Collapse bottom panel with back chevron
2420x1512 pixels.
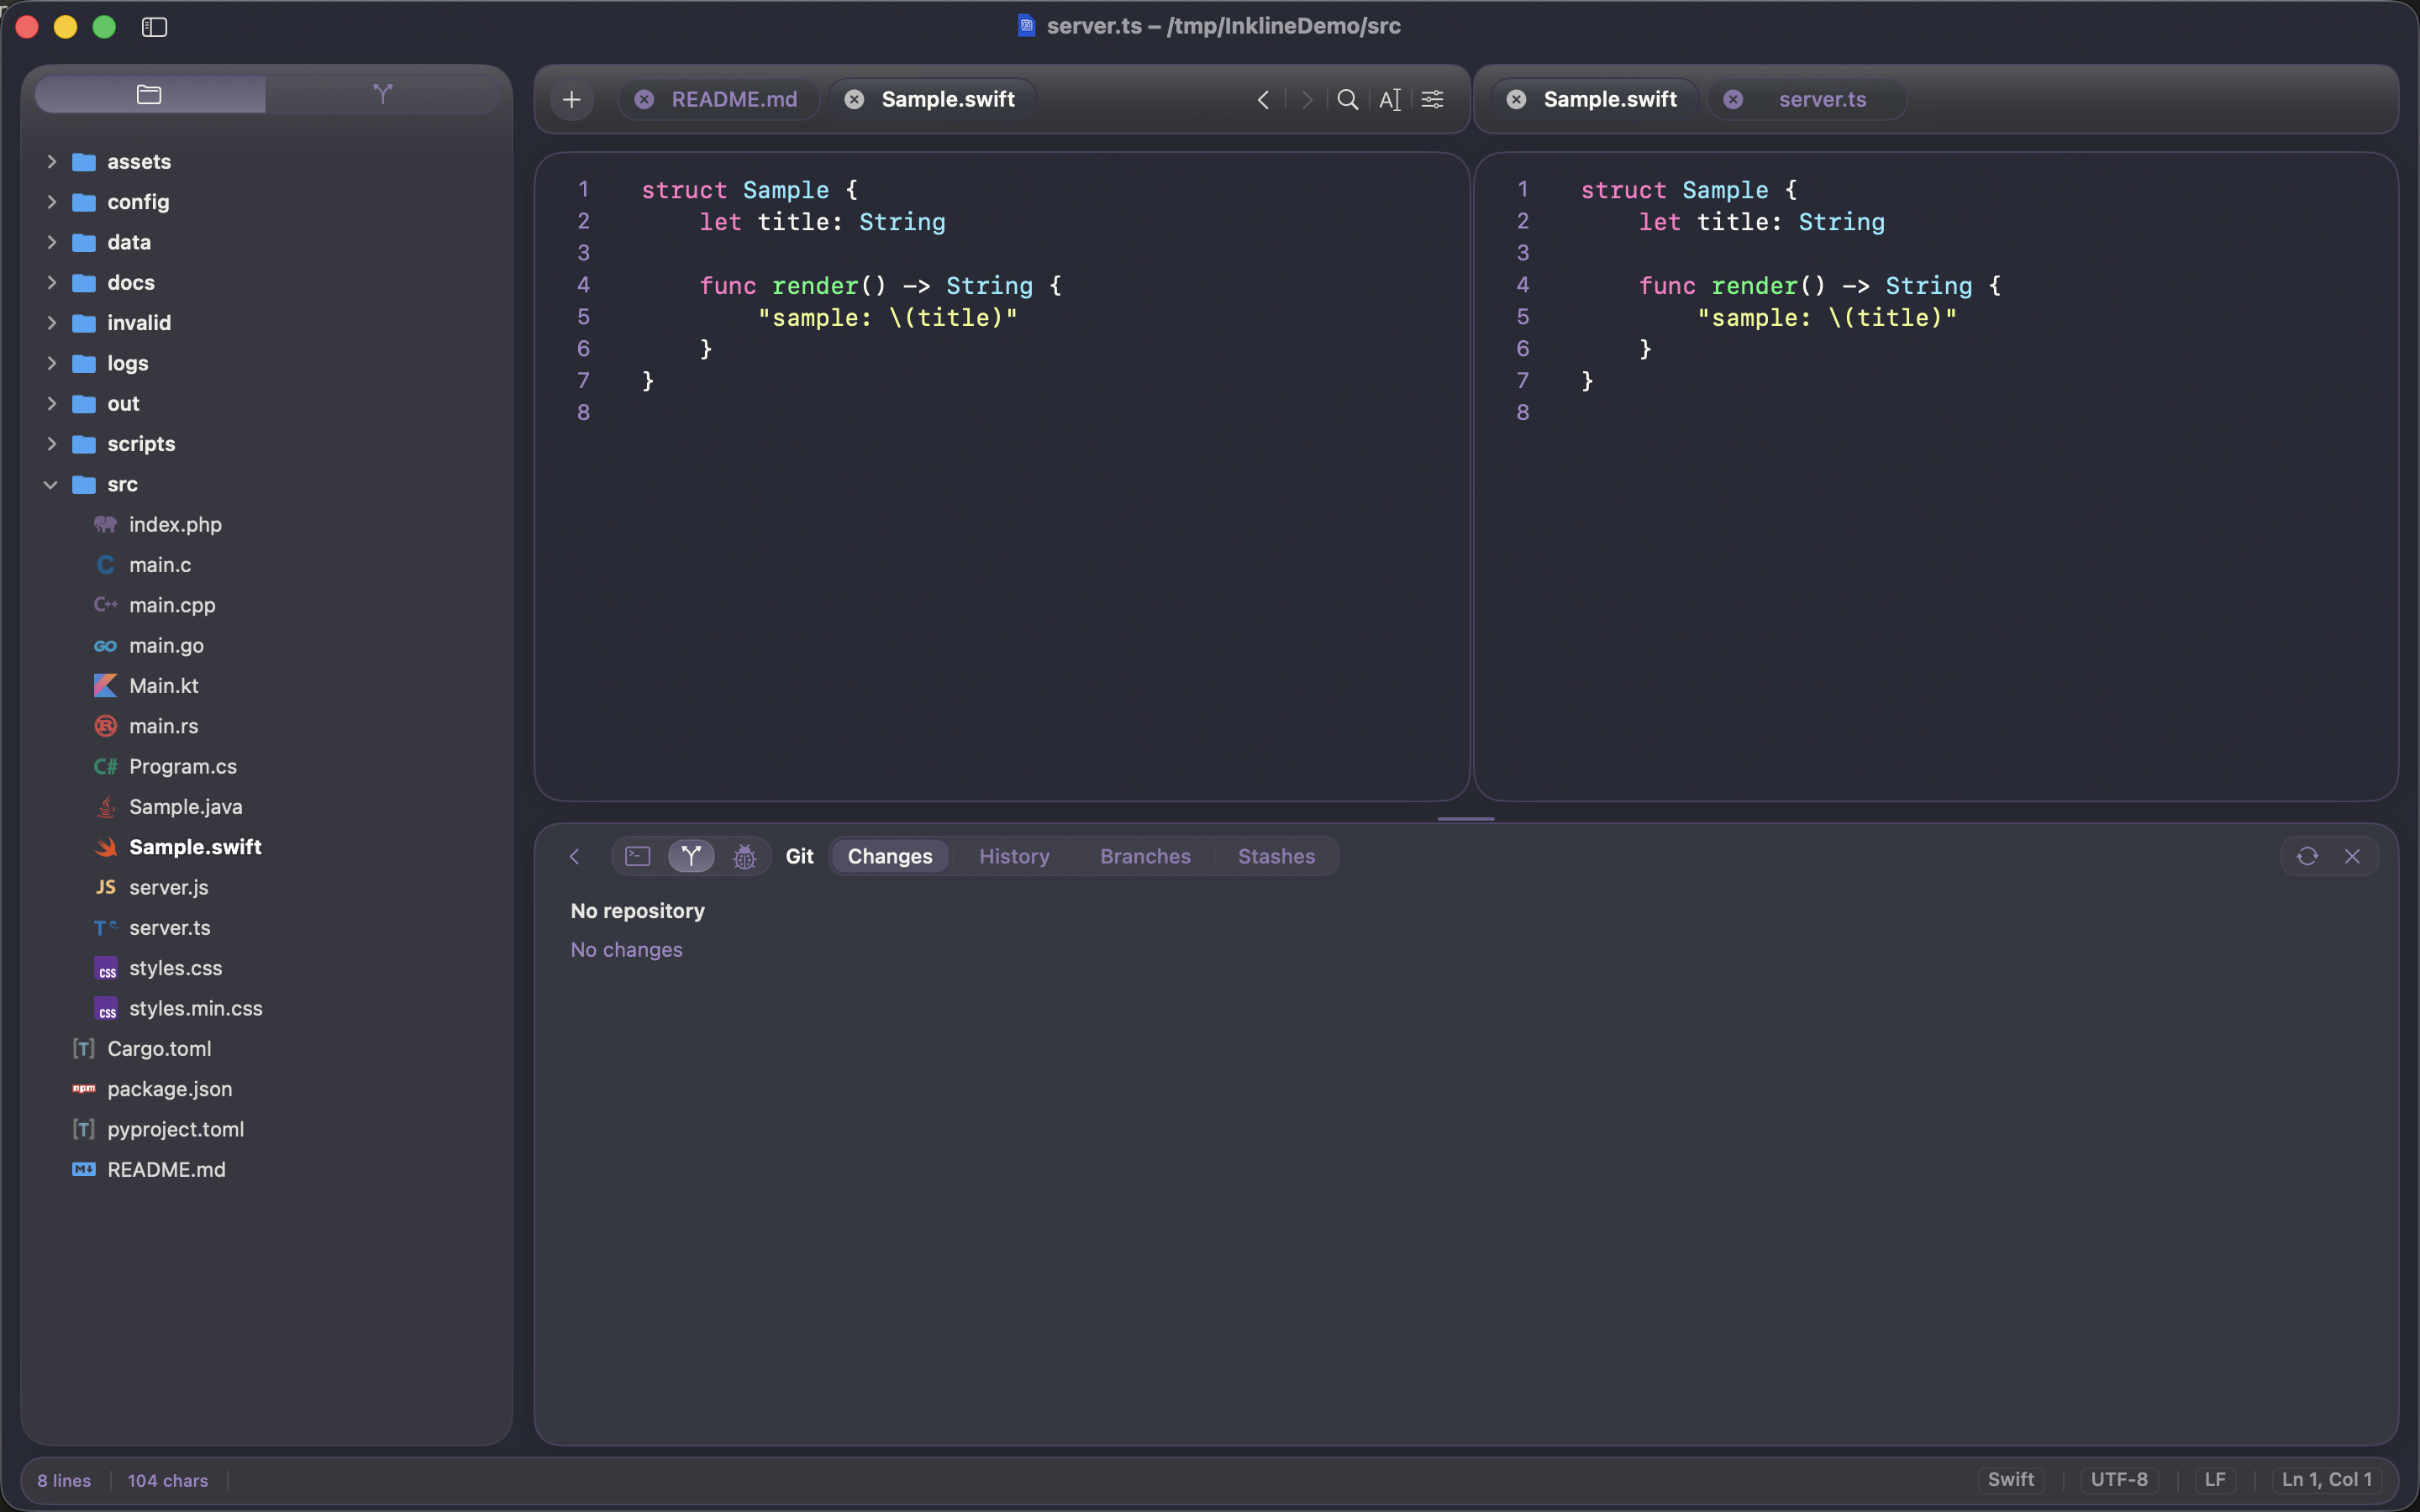coord(575,856)
